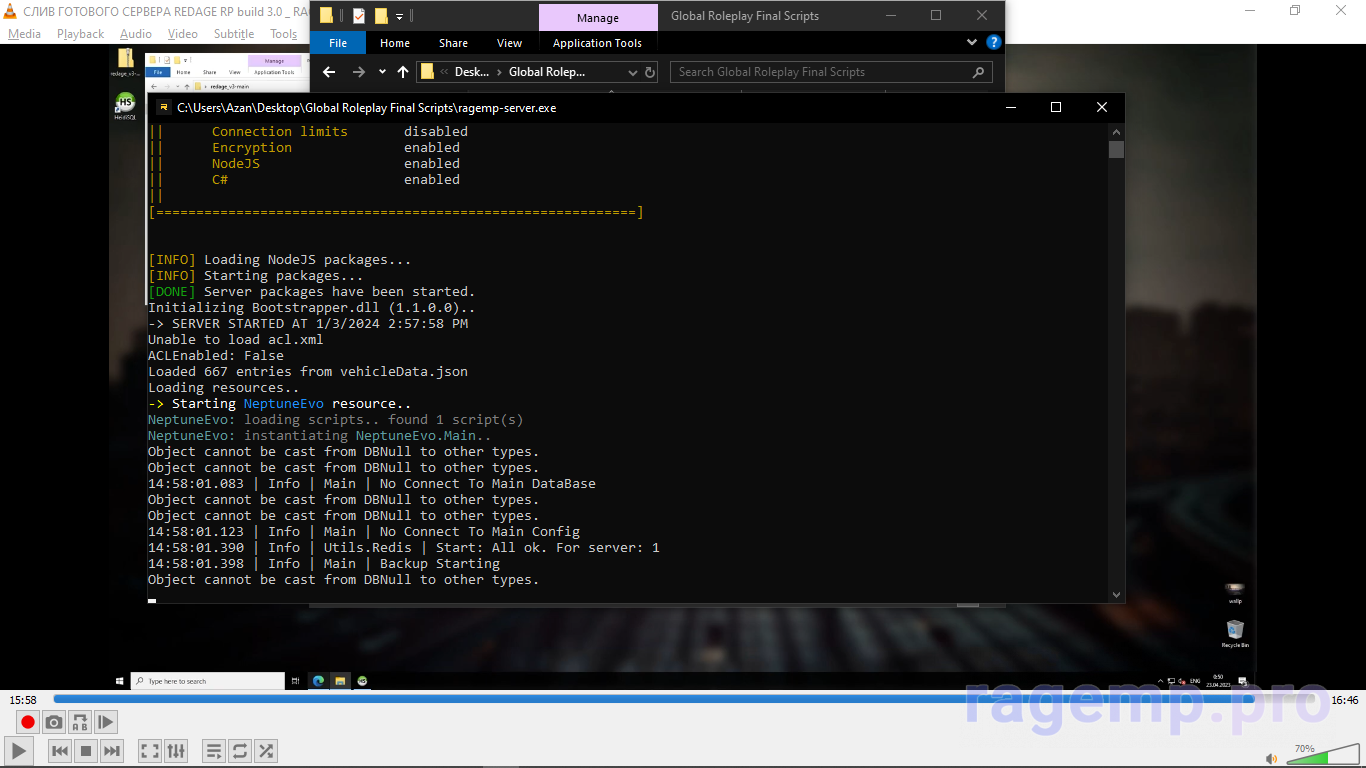
Task: Open Customize Quick Access Toolbar dropdown
Action: tap(399, 16)
